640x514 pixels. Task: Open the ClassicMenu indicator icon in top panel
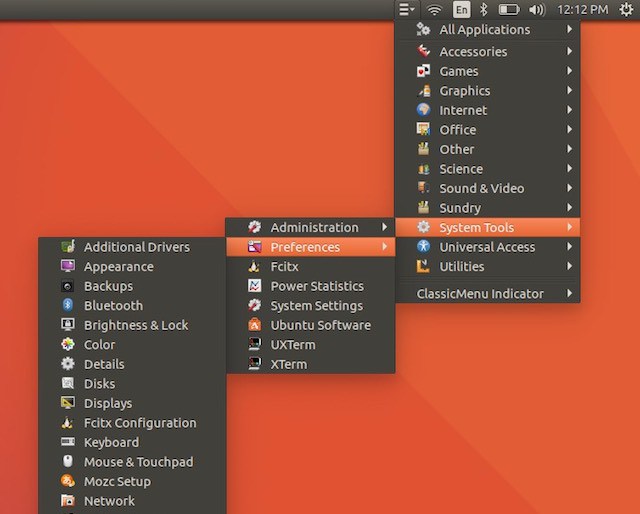406,9
